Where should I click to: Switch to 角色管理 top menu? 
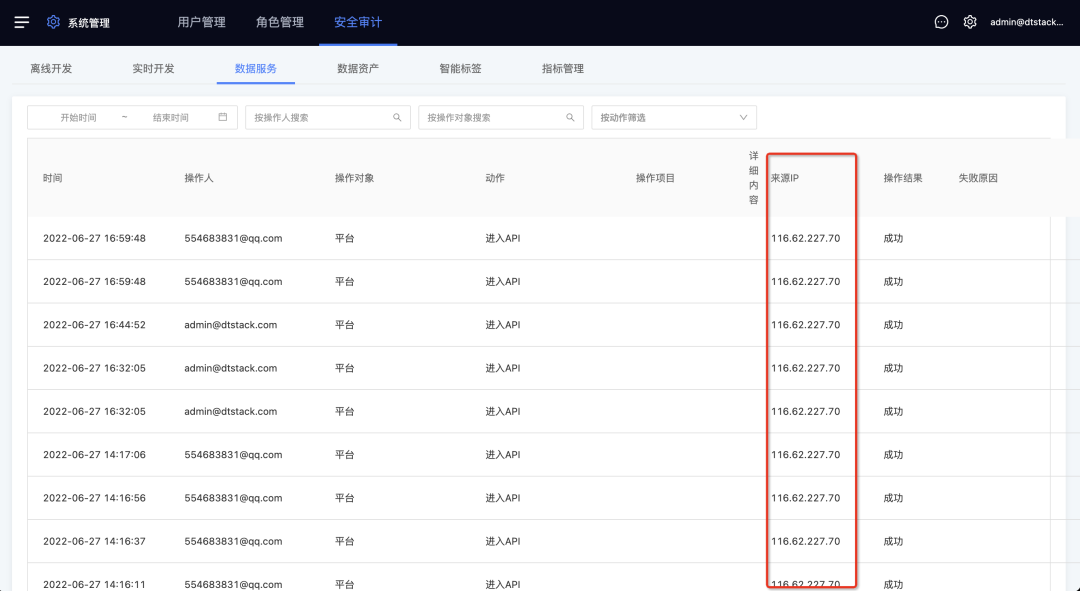click(x=280, y=22)
